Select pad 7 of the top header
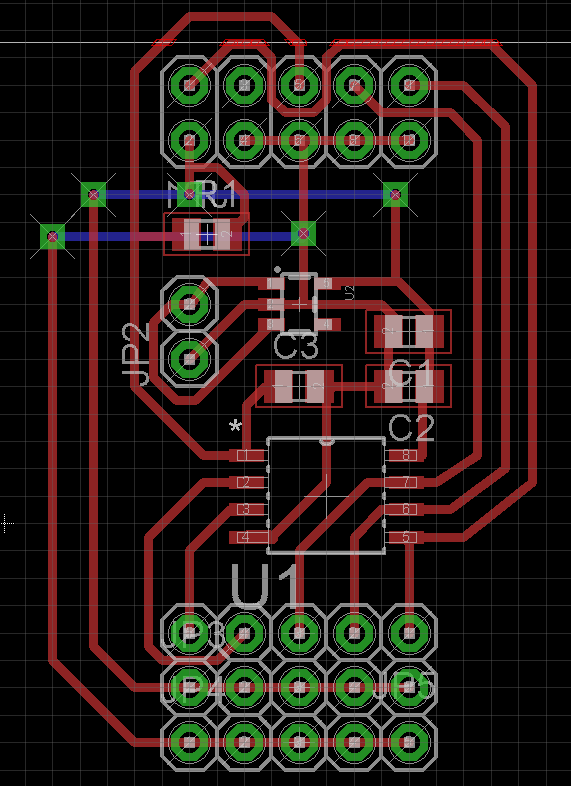Screen dimensions: 571x786 (x=354, y=85)
